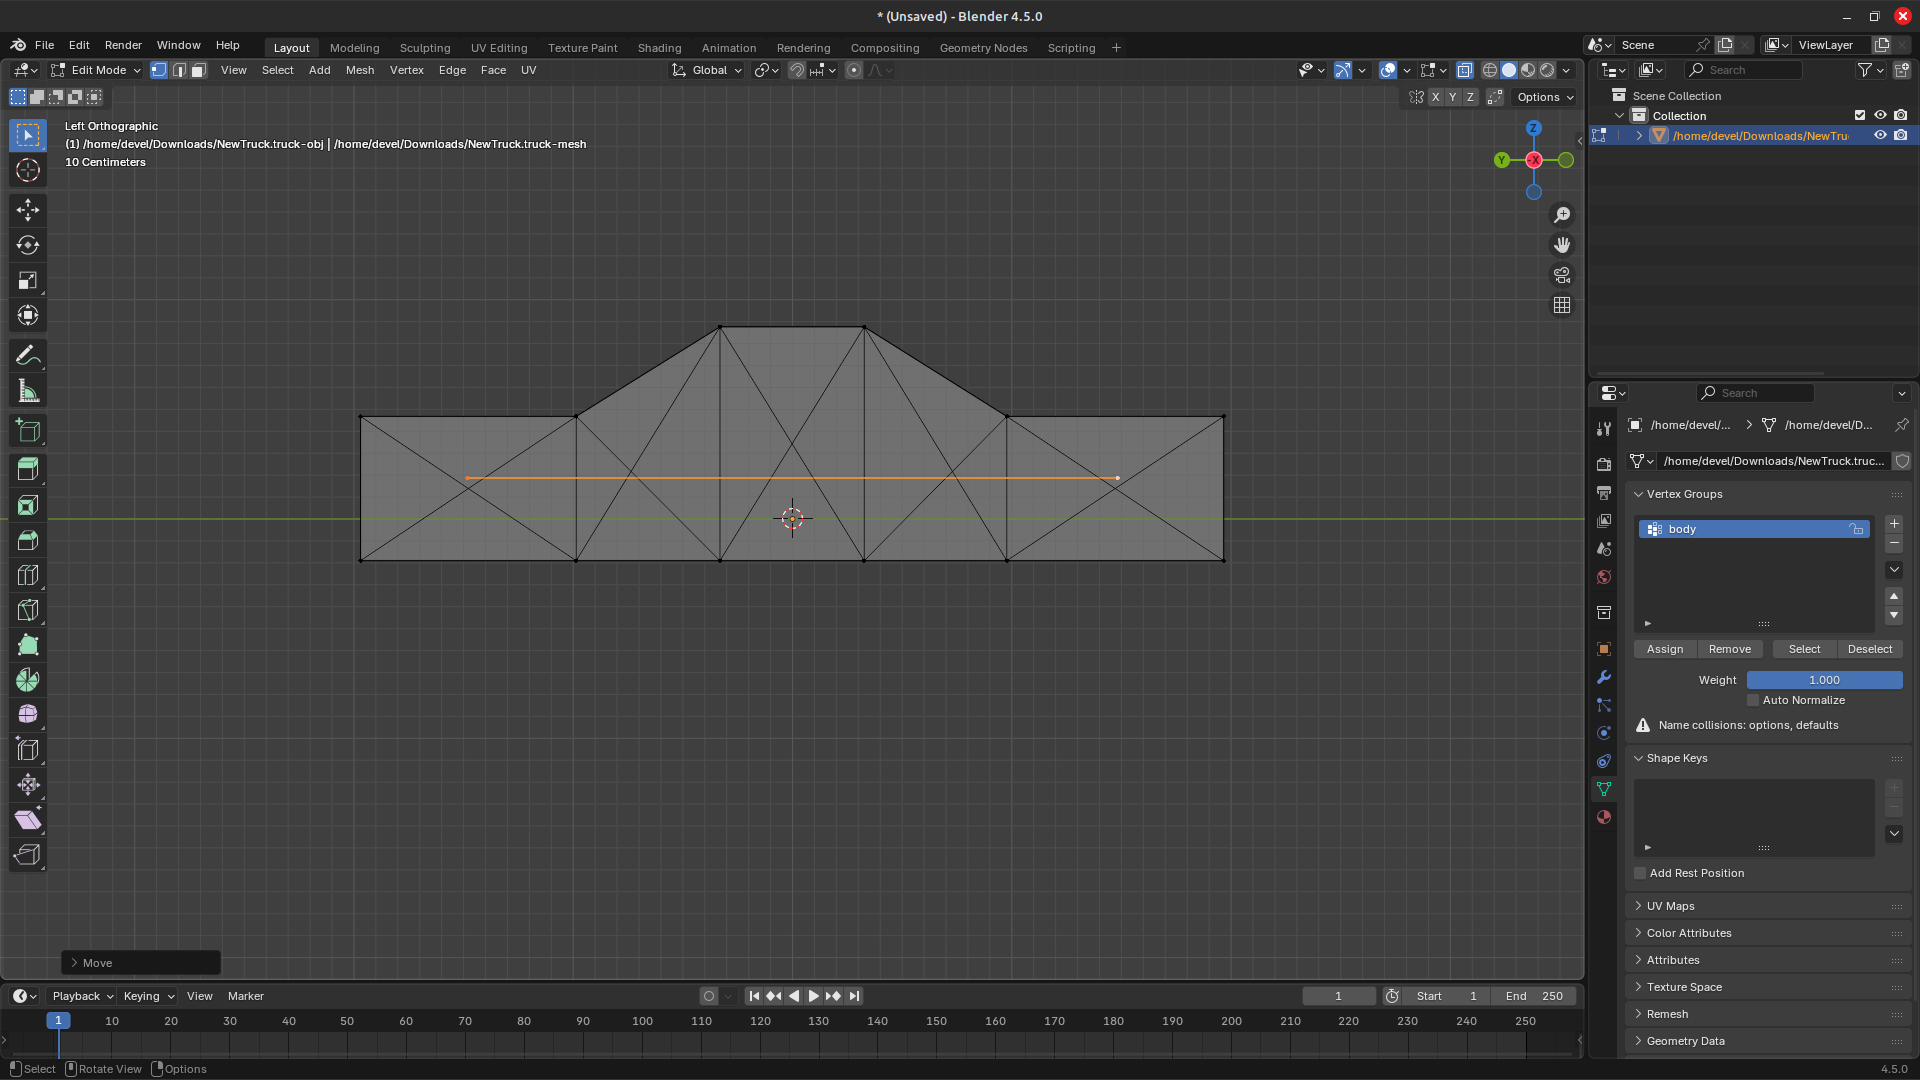Open the File menu
The width and height of the screenshot is (1920, 1080).
click(44, 45)
